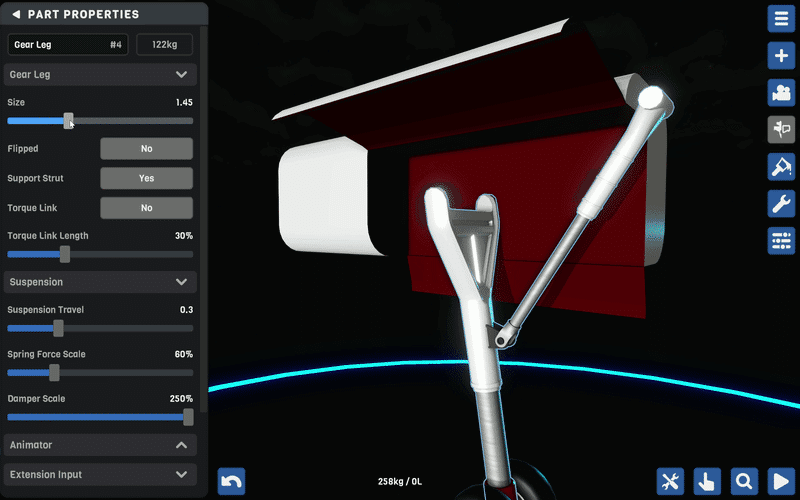Viewport: 800px width, 500px height.
Task: Go back from Part Properties panel
Action: coord(16,14)
